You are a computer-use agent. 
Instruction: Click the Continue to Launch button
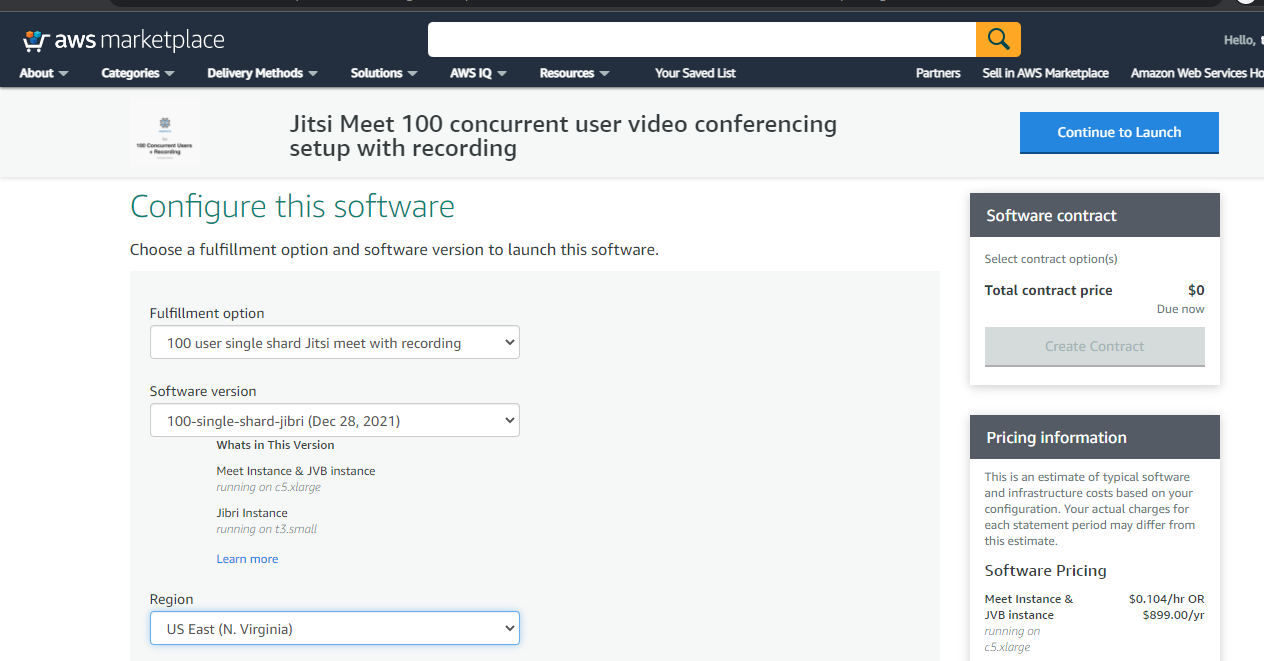pos(1119,132)
